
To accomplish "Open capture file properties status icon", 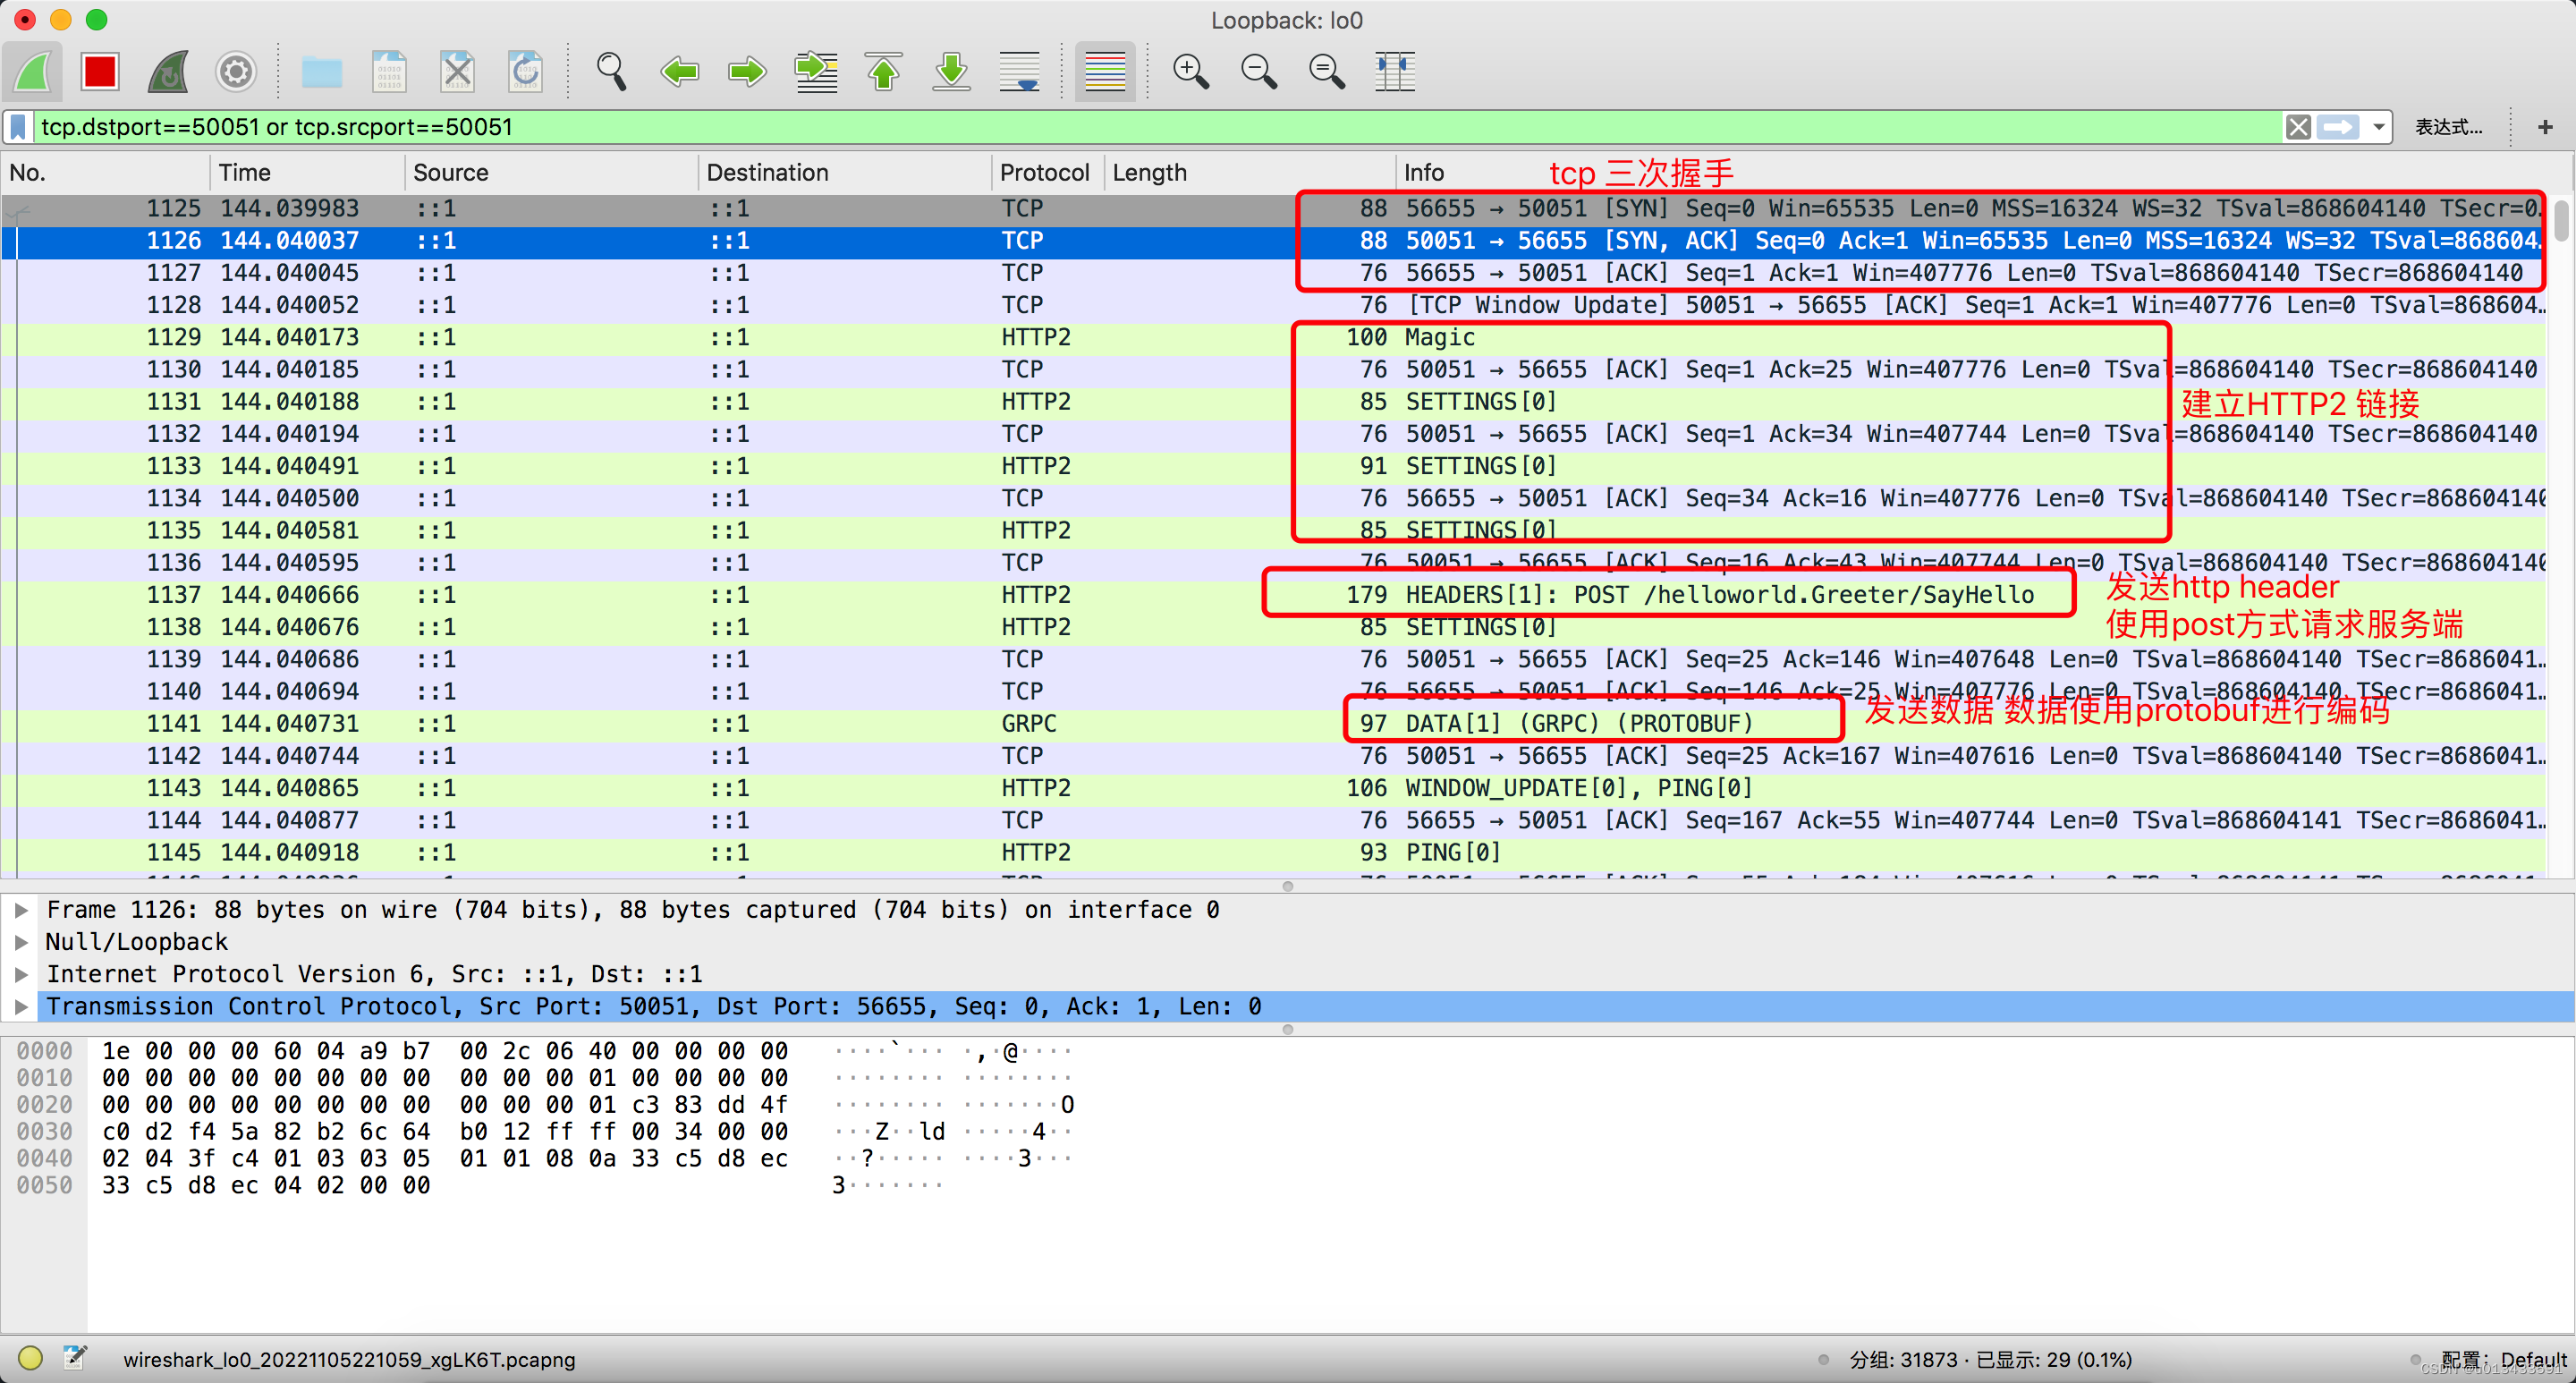I will [75, 1358].
